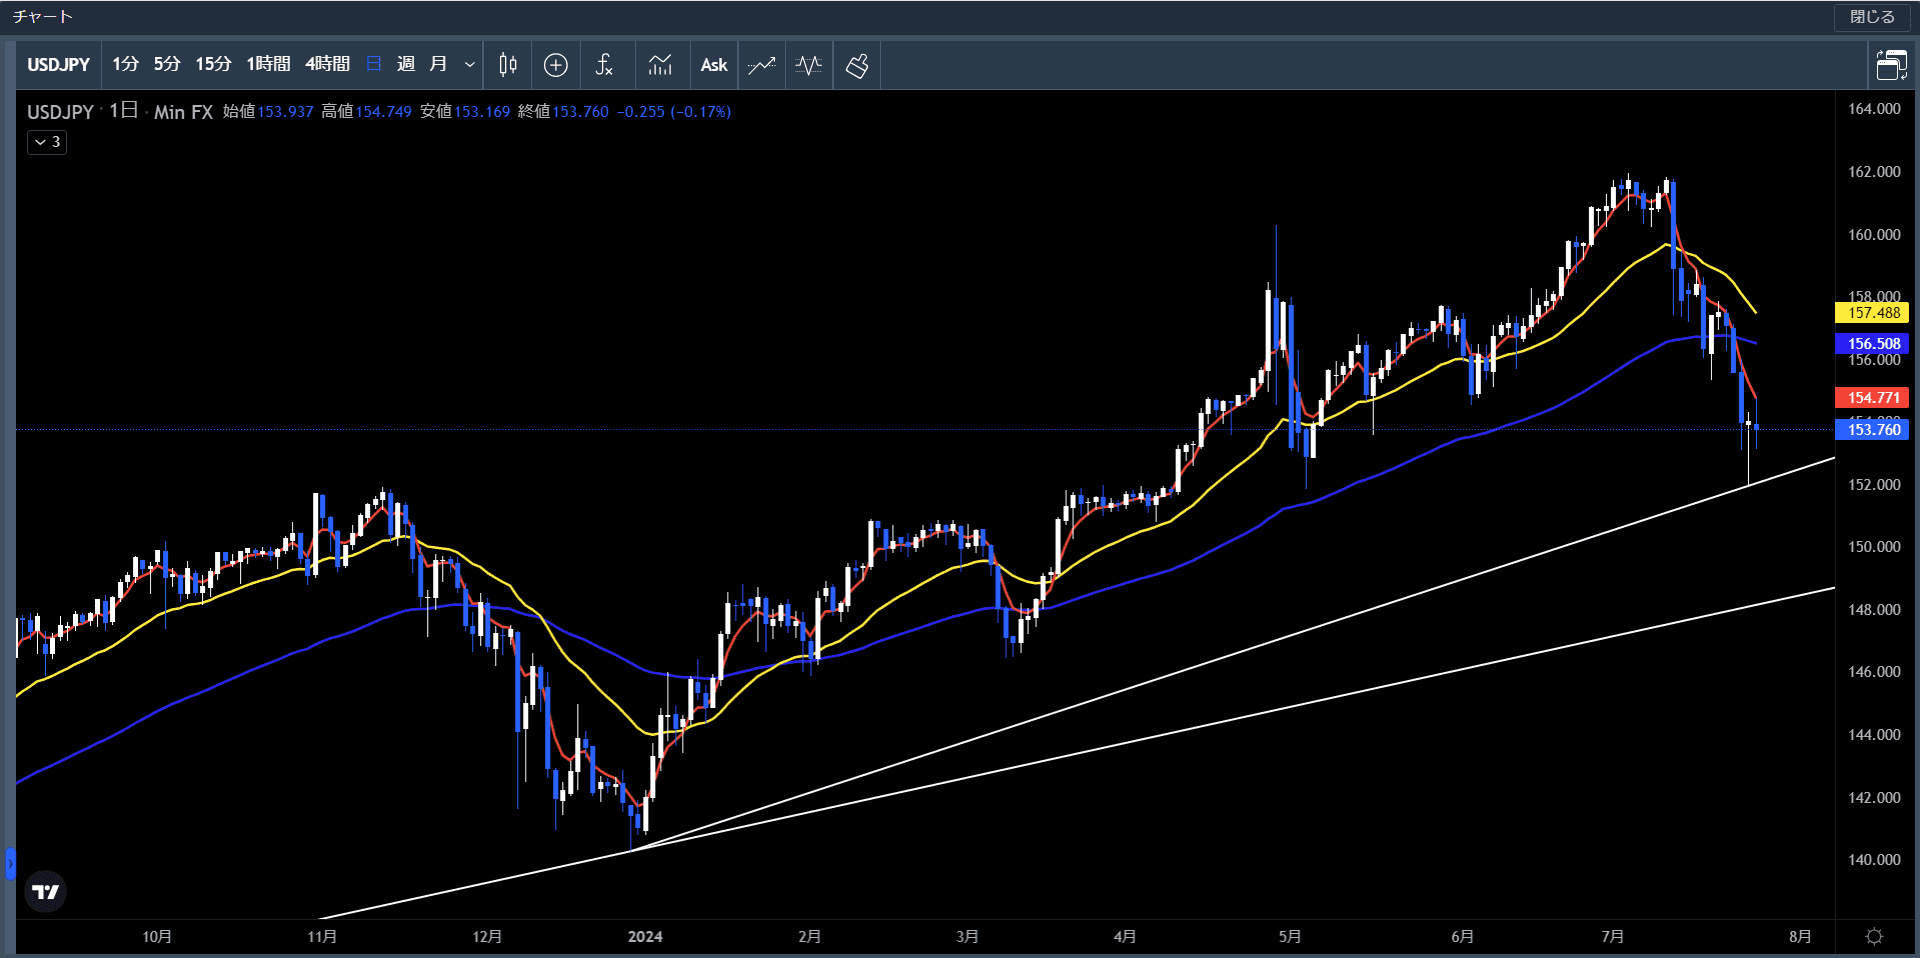This screenshot has width=1920, height=958.
Task: Click the チャート window title
Action: [x=42, y=17]
